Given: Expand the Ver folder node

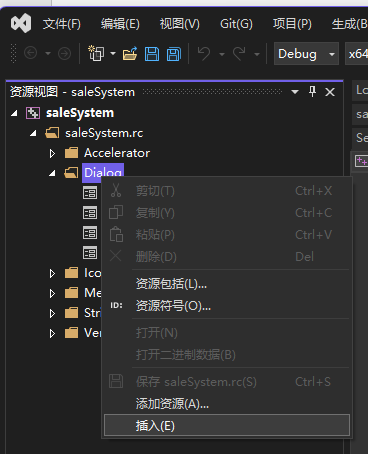Looking at the screenshot, I should [52, 333].
